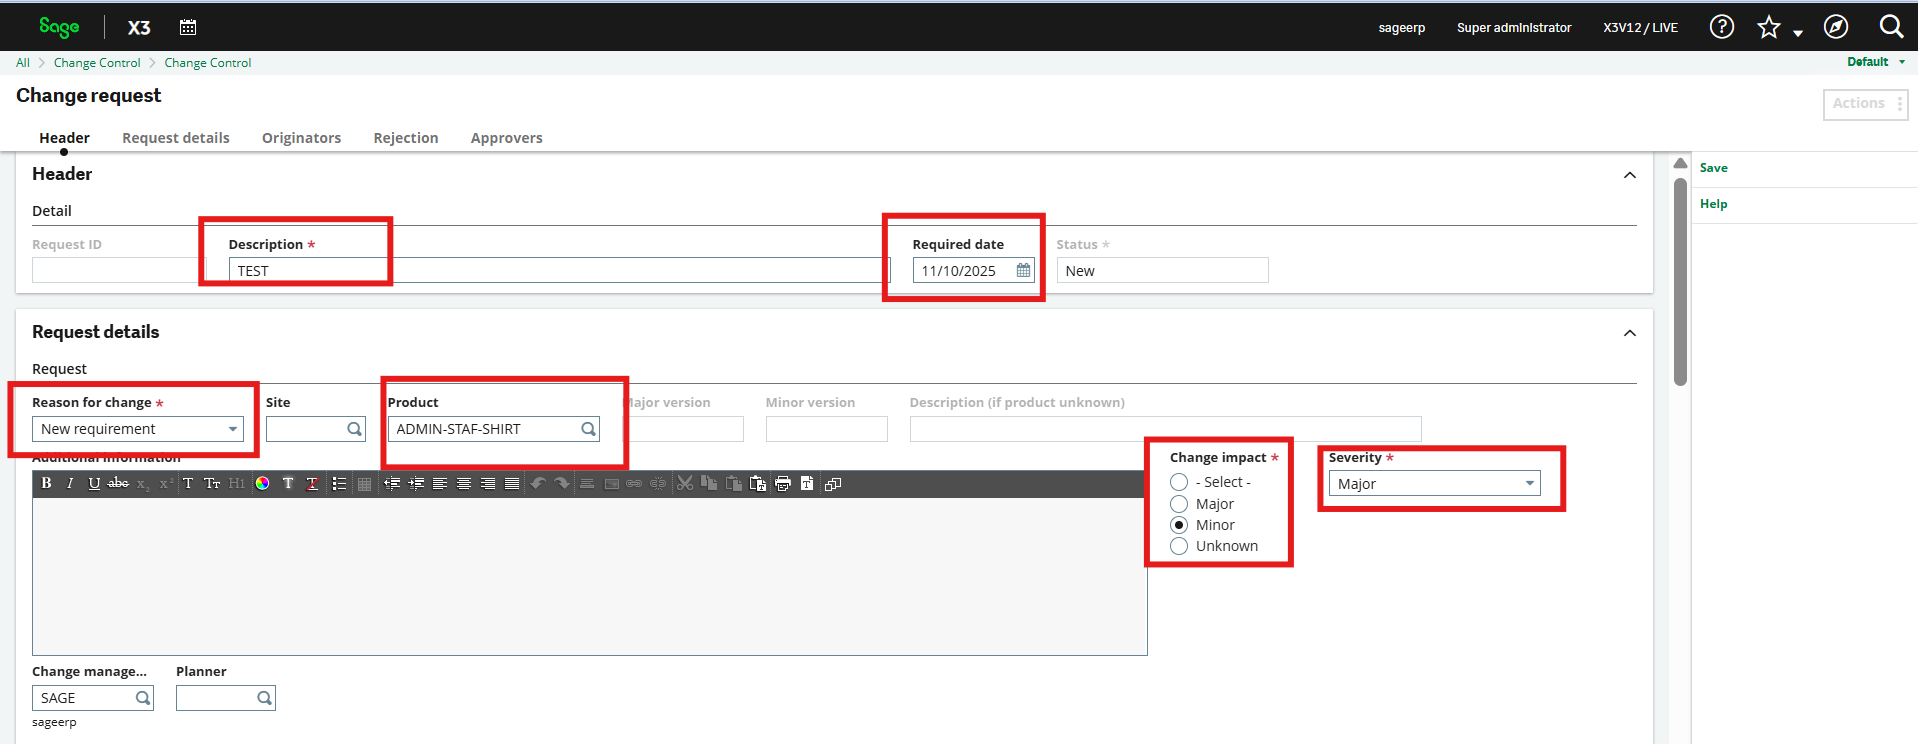Open Reason for change dropdown
This screenshot has width=1918, height=744.
coord(138,429)
